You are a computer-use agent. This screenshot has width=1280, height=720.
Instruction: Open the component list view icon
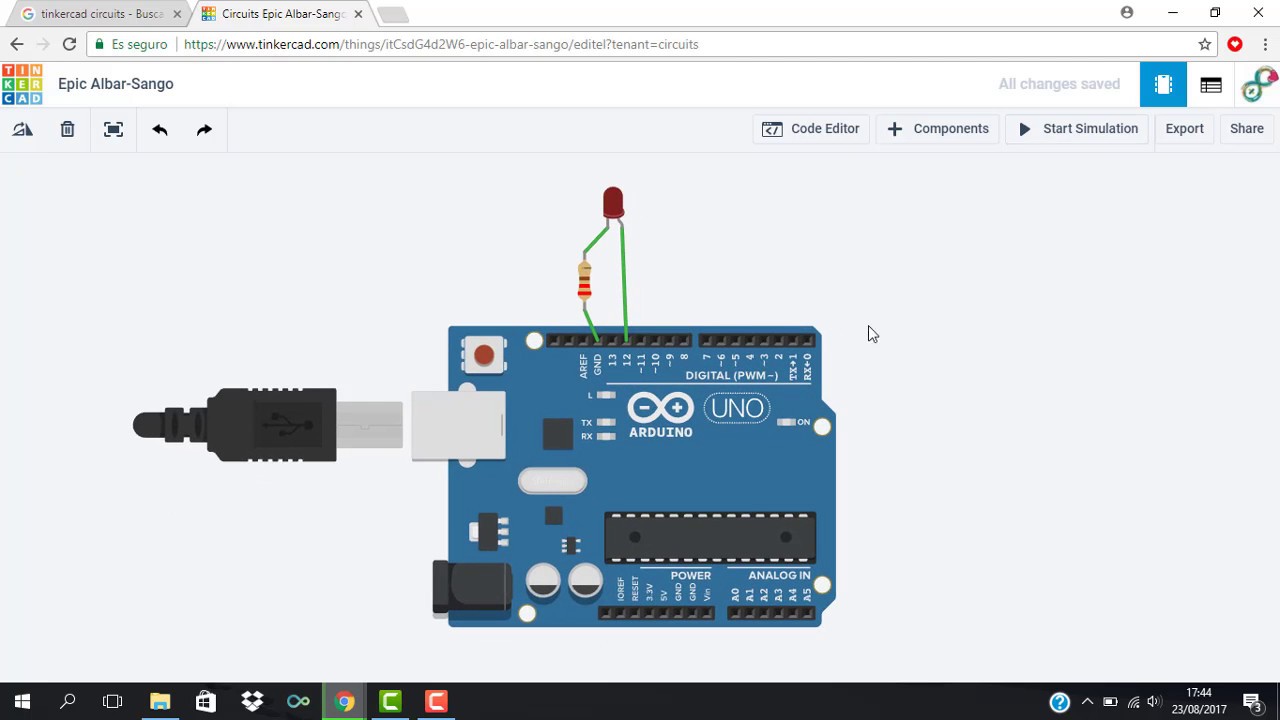pyautogui.click(x=1211, y=85)
